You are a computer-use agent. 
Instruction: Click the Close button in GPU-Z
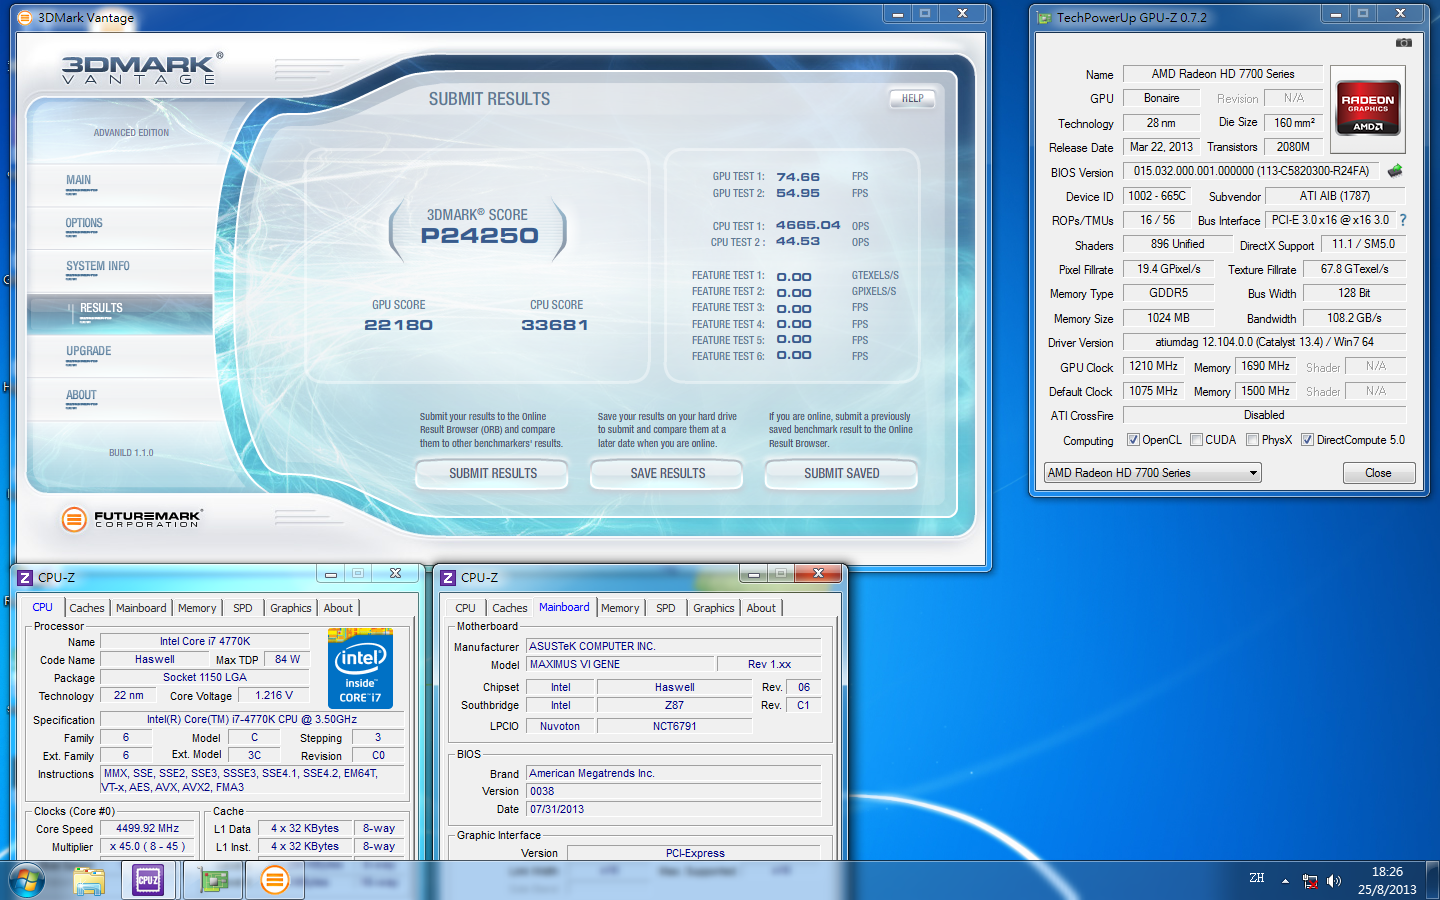pos(1378,473)
